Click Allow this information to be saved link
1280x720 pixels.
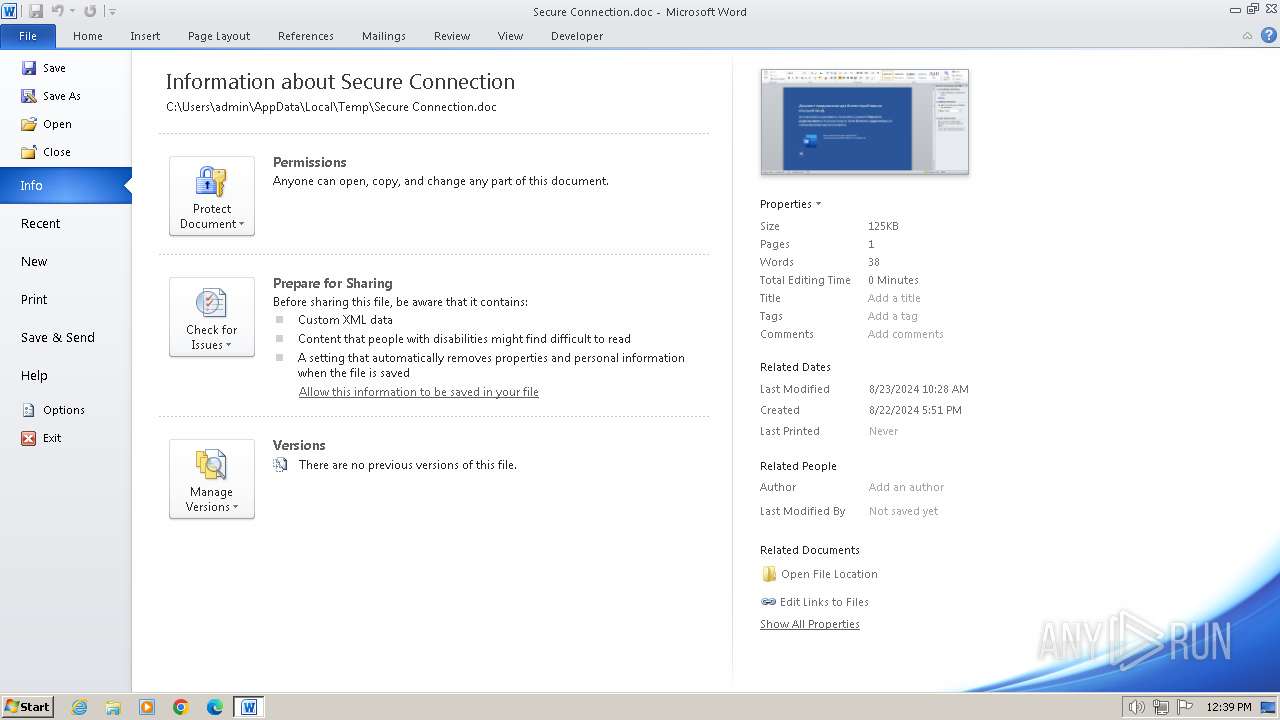tap(419, 392)
